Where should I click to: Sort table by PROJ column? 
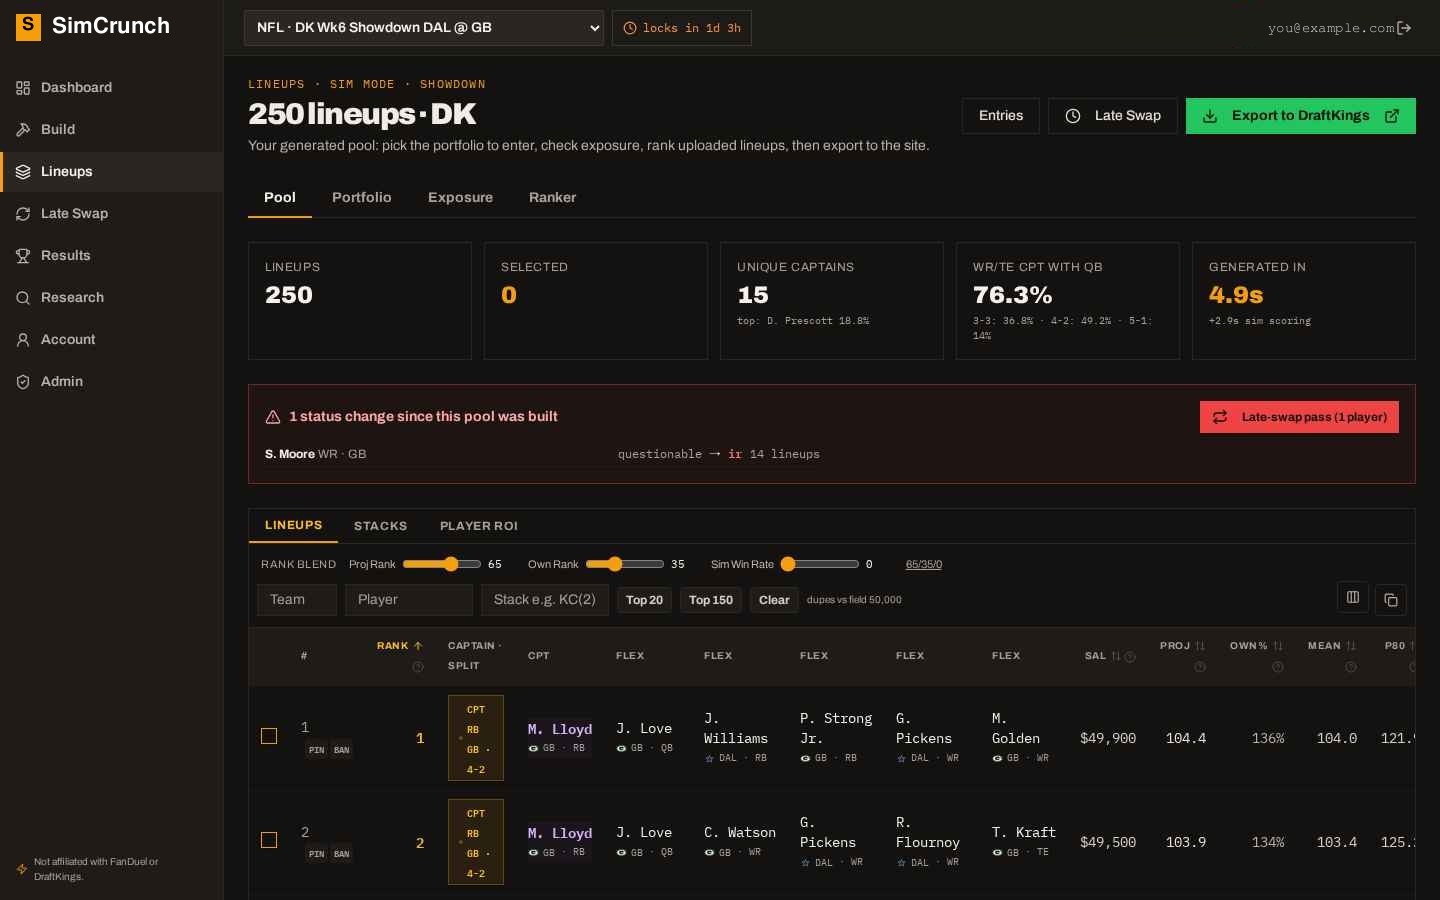pos(1182,646)
